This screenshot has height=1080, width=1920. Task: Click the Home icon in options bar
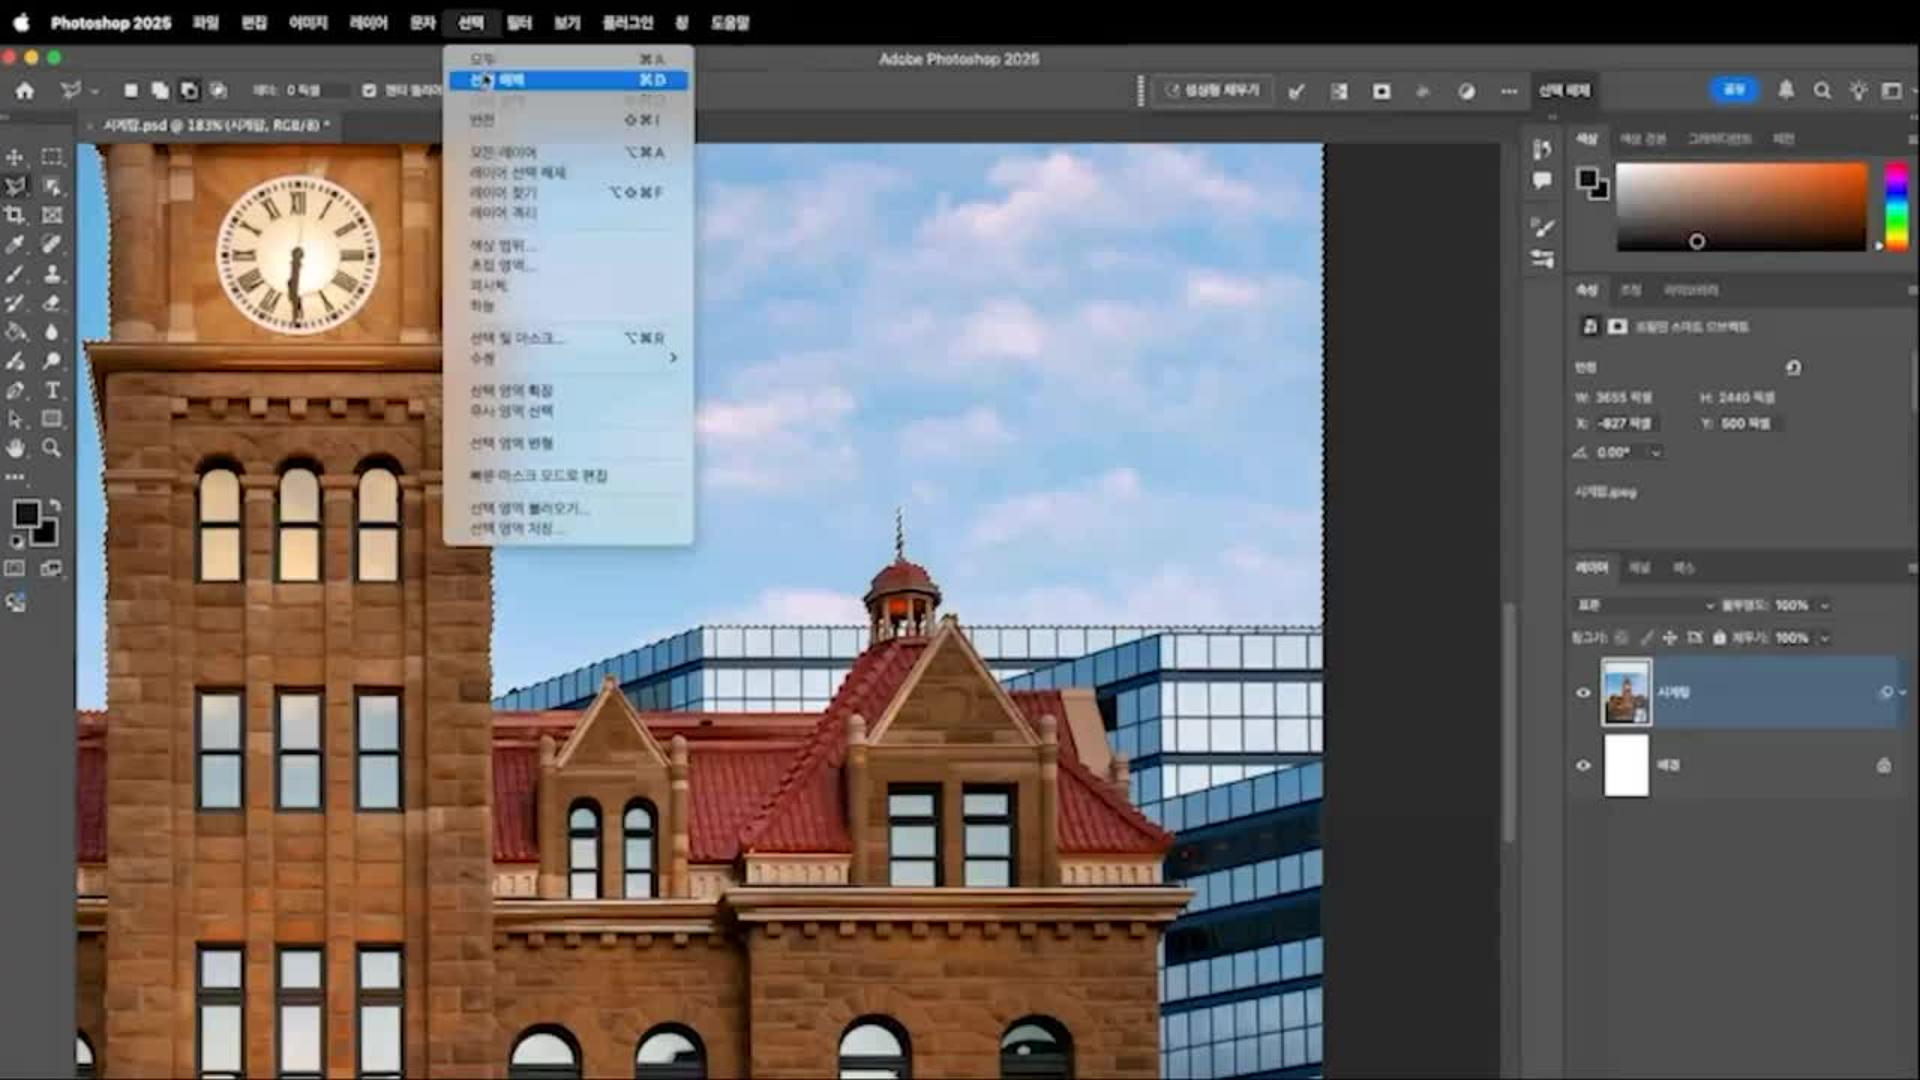pyautogui.click(x=25, y=91)
